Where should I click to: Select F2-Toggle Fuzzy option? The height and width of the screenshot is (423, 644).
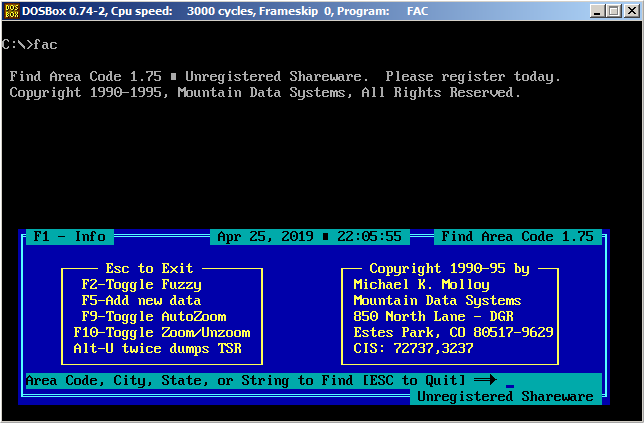(x=141, y=285)
